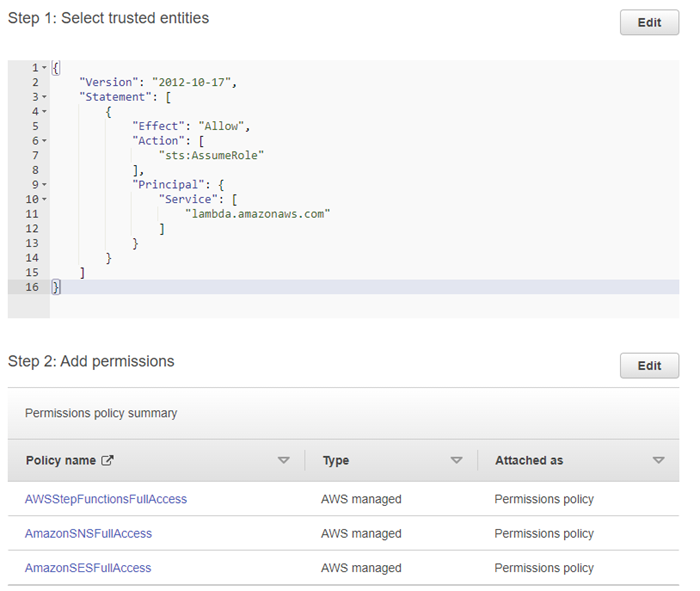Open the AmazonSESFullAccess policy link

[88, 568]
